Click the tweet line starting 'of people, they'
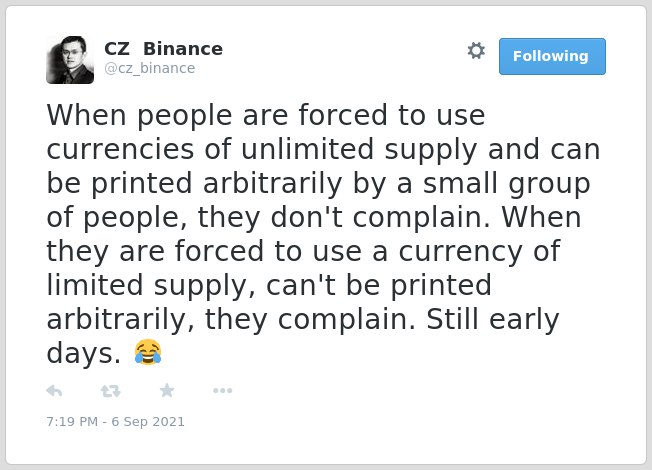Screen dimensions: 652x470 pyautogui.click(x=314, y=218)
